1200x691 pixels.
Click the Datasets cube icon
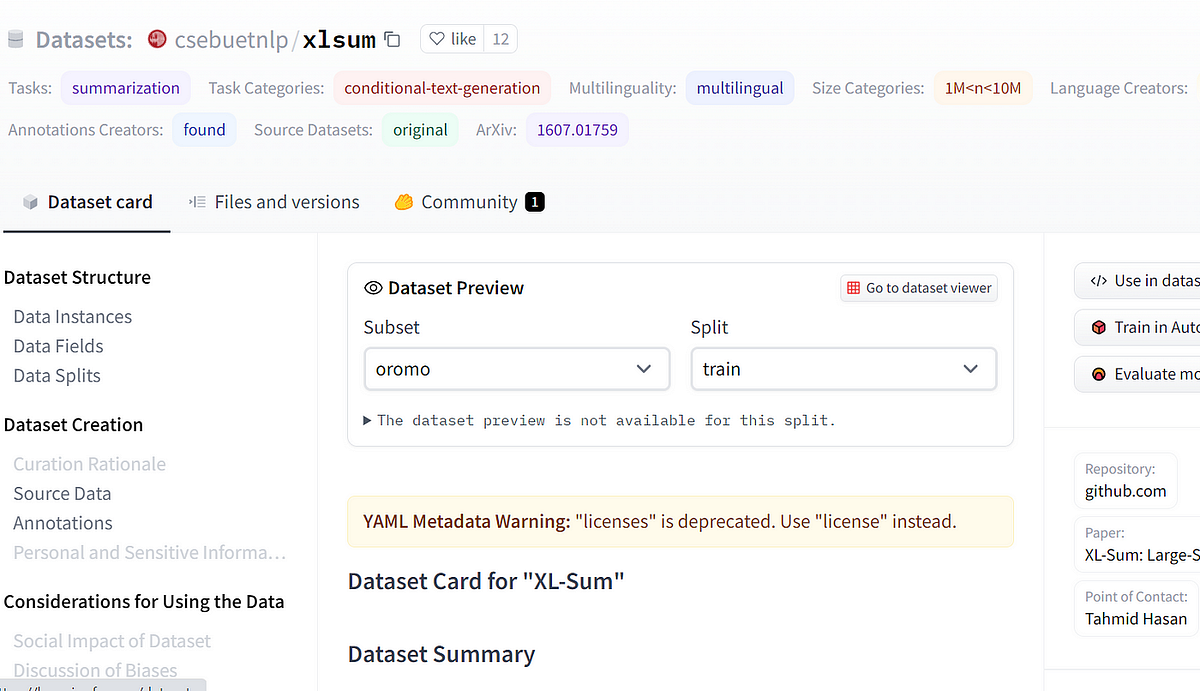(x=15, y=38)
